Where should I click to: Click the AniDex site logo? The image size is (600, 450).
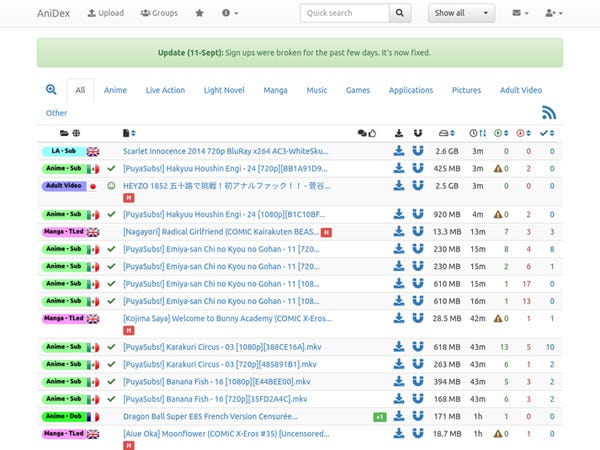(54, 13)
